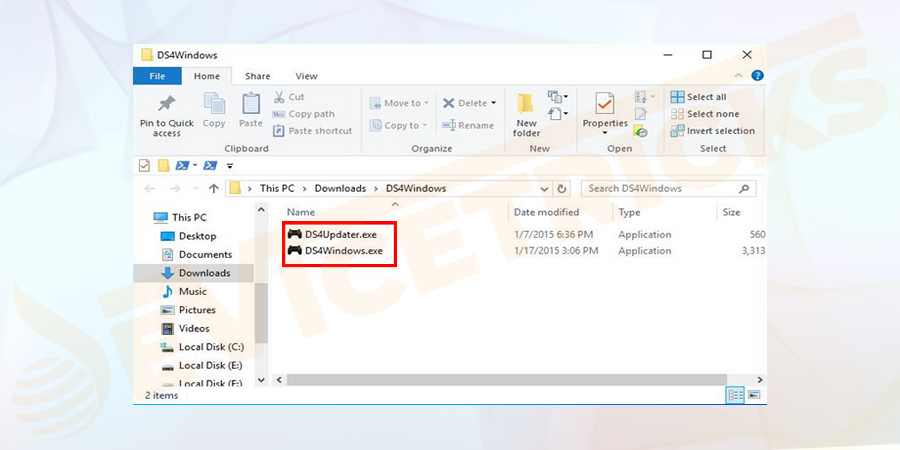Click the Back navigation arrow
Viewport: 900px width, 450px height.
tap(150, 188)
